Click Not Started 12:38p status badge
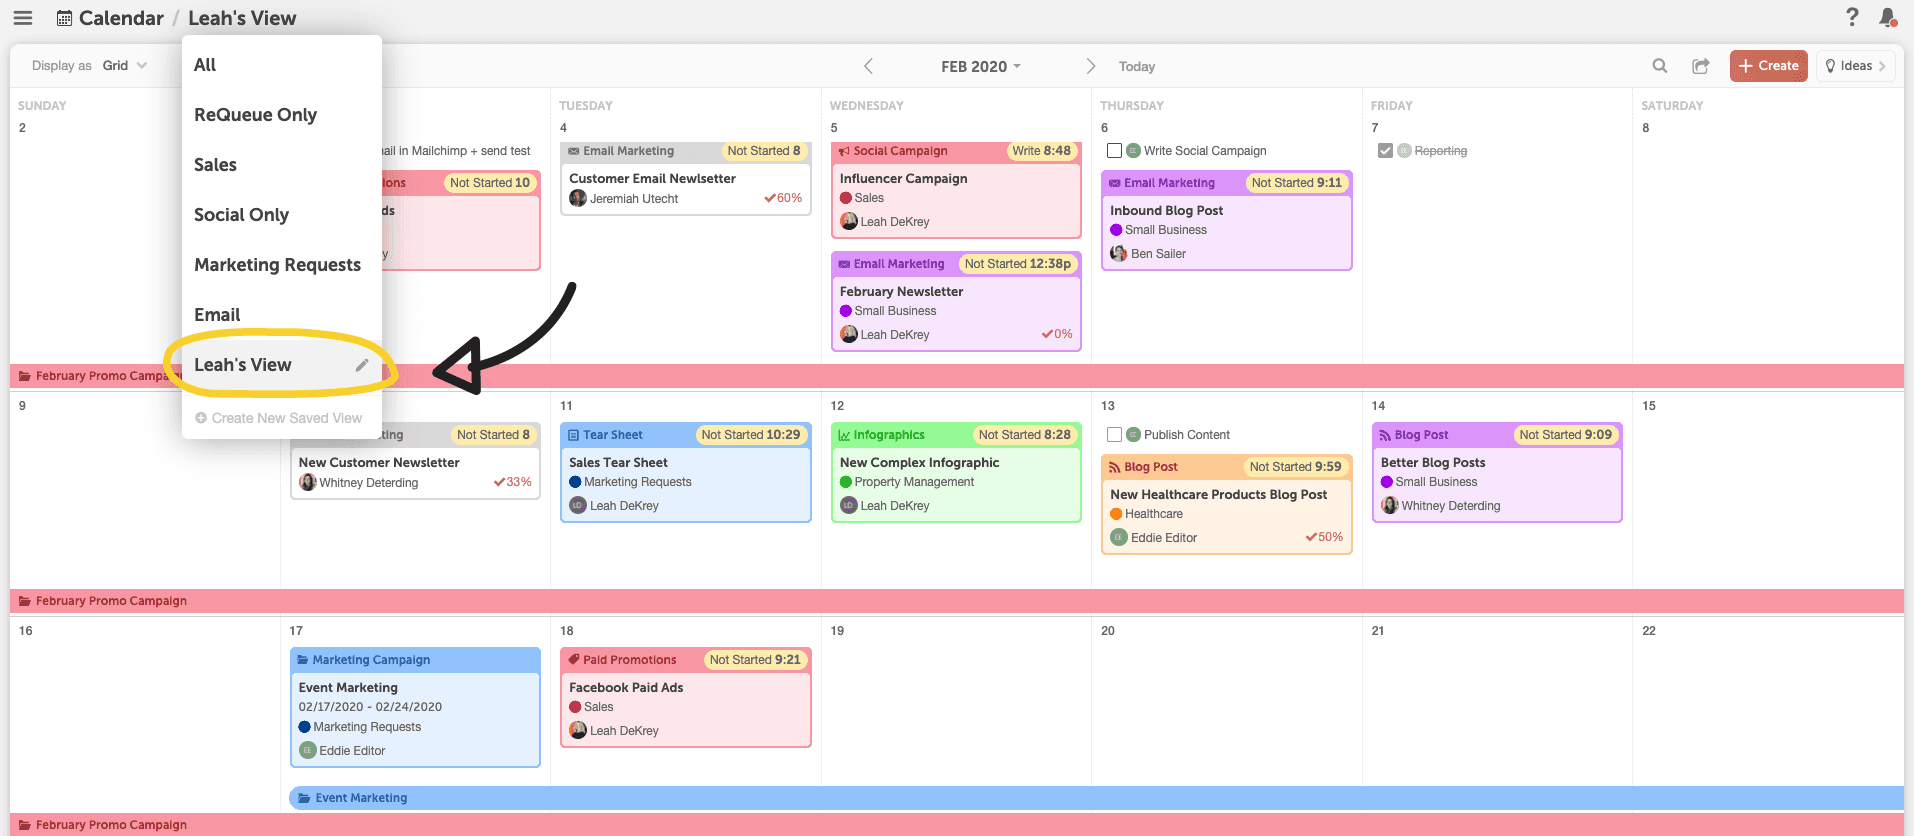1914x836 pixels. [x=1017, y=264]
